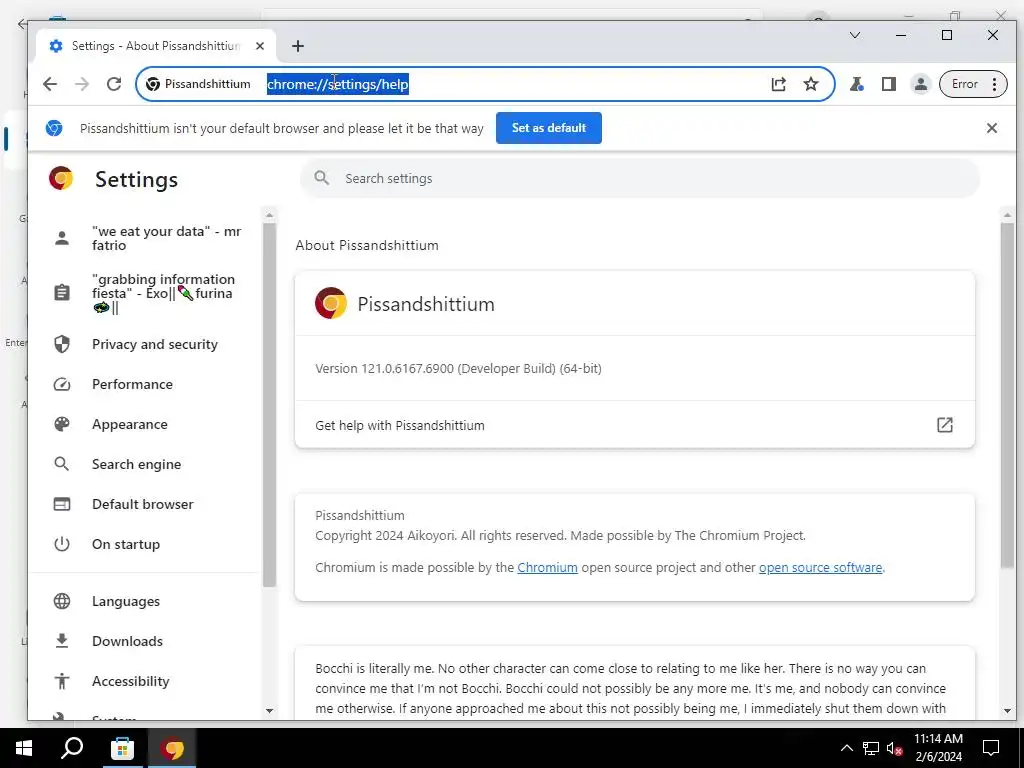Open Search engine settings

click(144, 464)
